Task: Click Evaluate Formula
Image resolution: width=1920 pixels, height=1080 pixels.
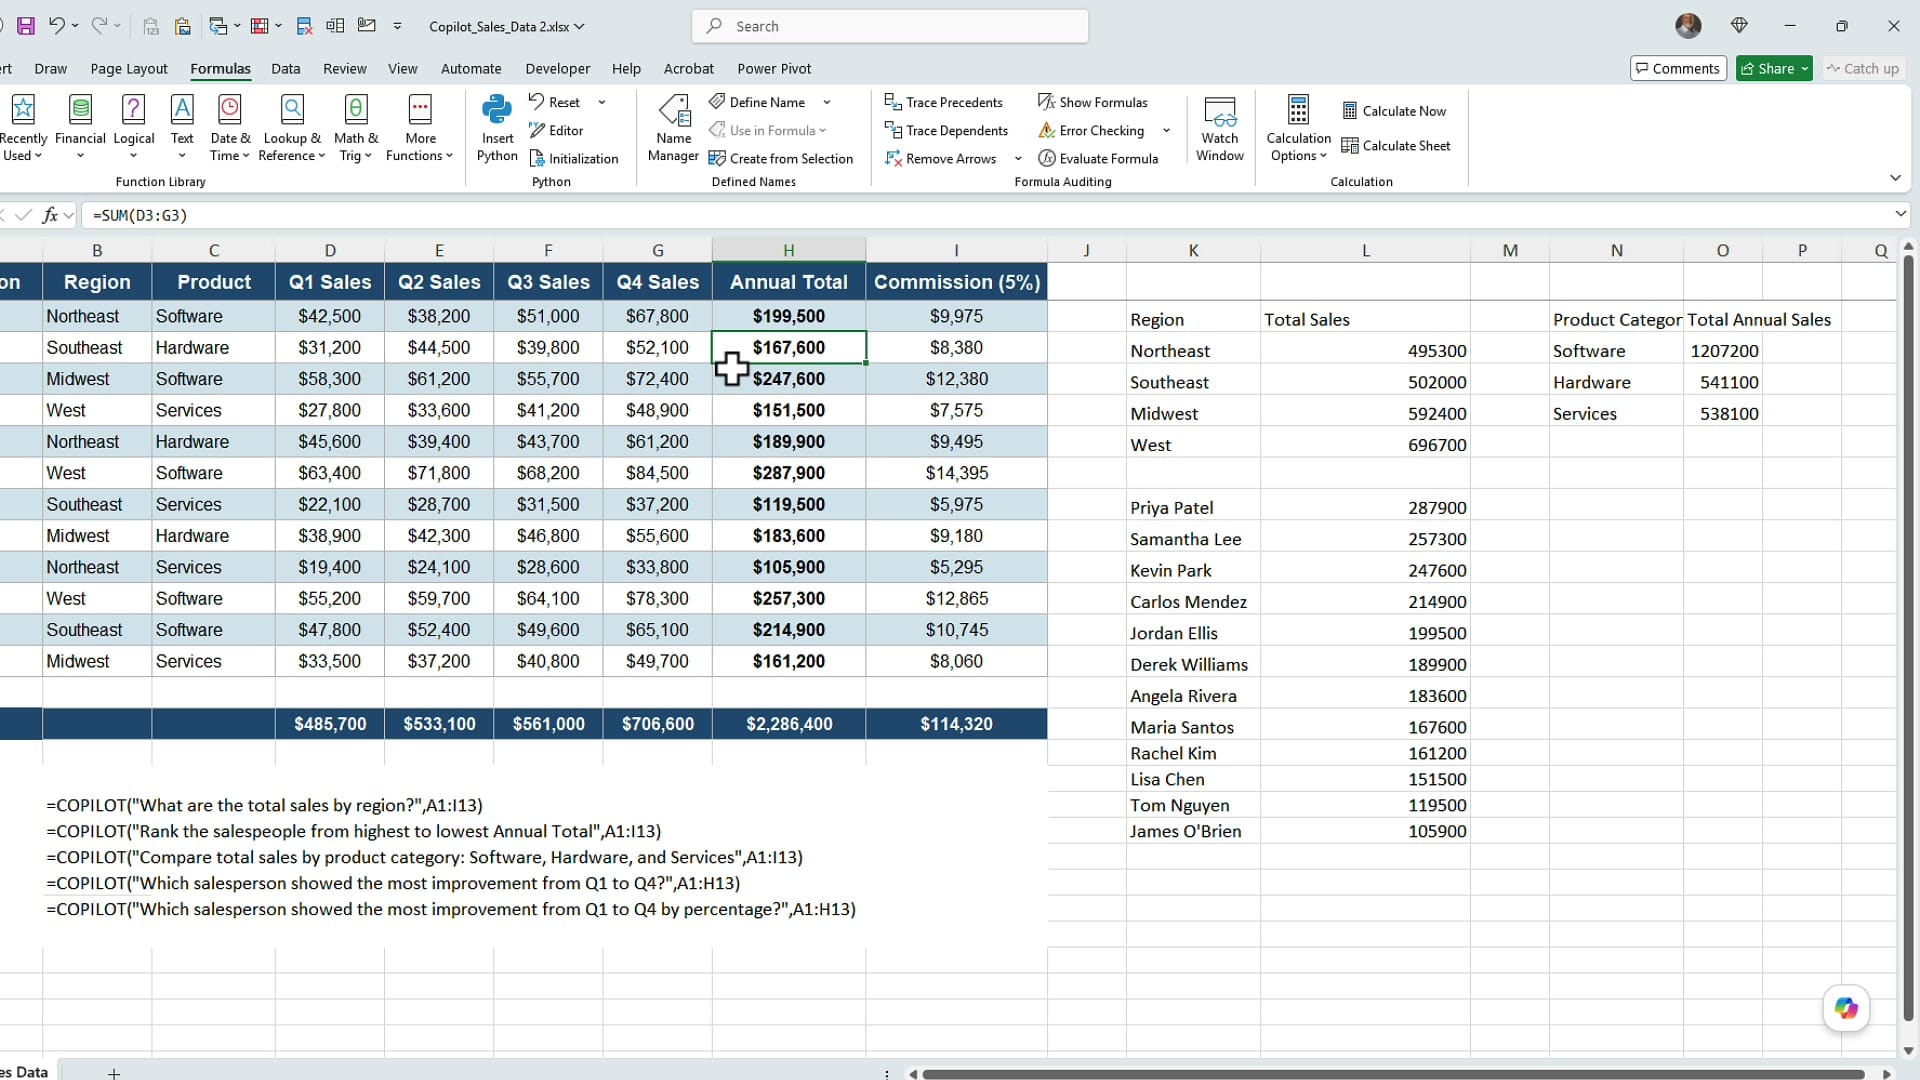Action: (x=1098, y=158)
